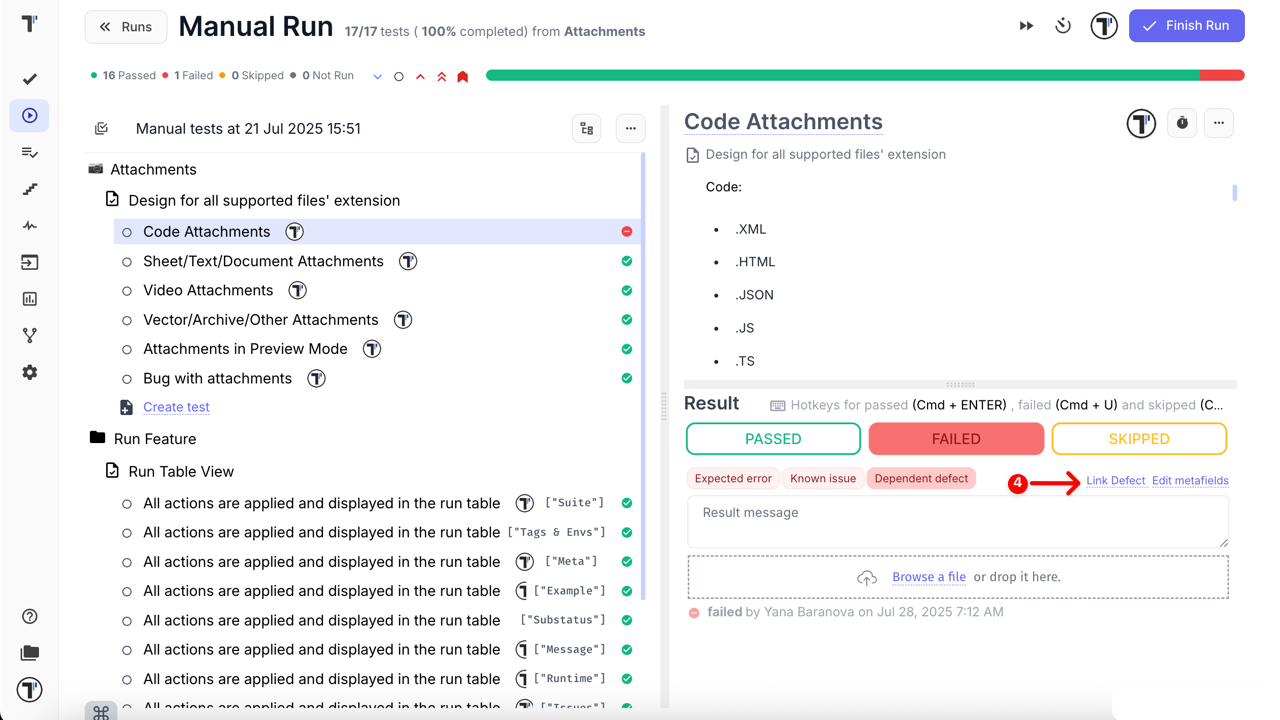Image resolution: width=1280 pixels, height=720 pixels.
Task: Open Settings gear in the left sidebar
Action: coord(30,372)
